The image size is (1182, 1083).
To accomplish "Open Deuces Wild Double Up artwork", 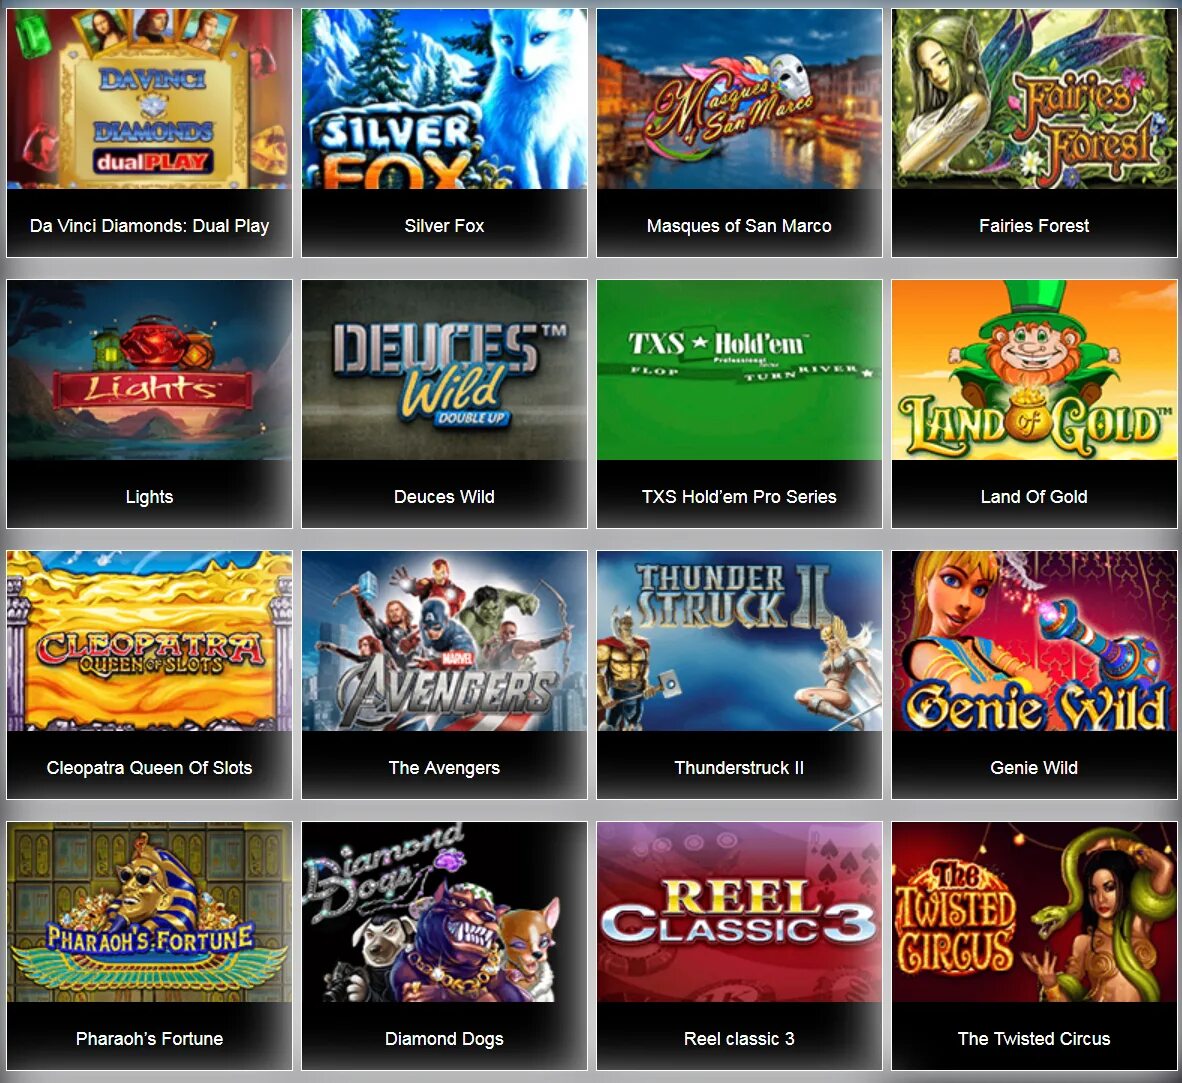I will click(x=444, y=370).
